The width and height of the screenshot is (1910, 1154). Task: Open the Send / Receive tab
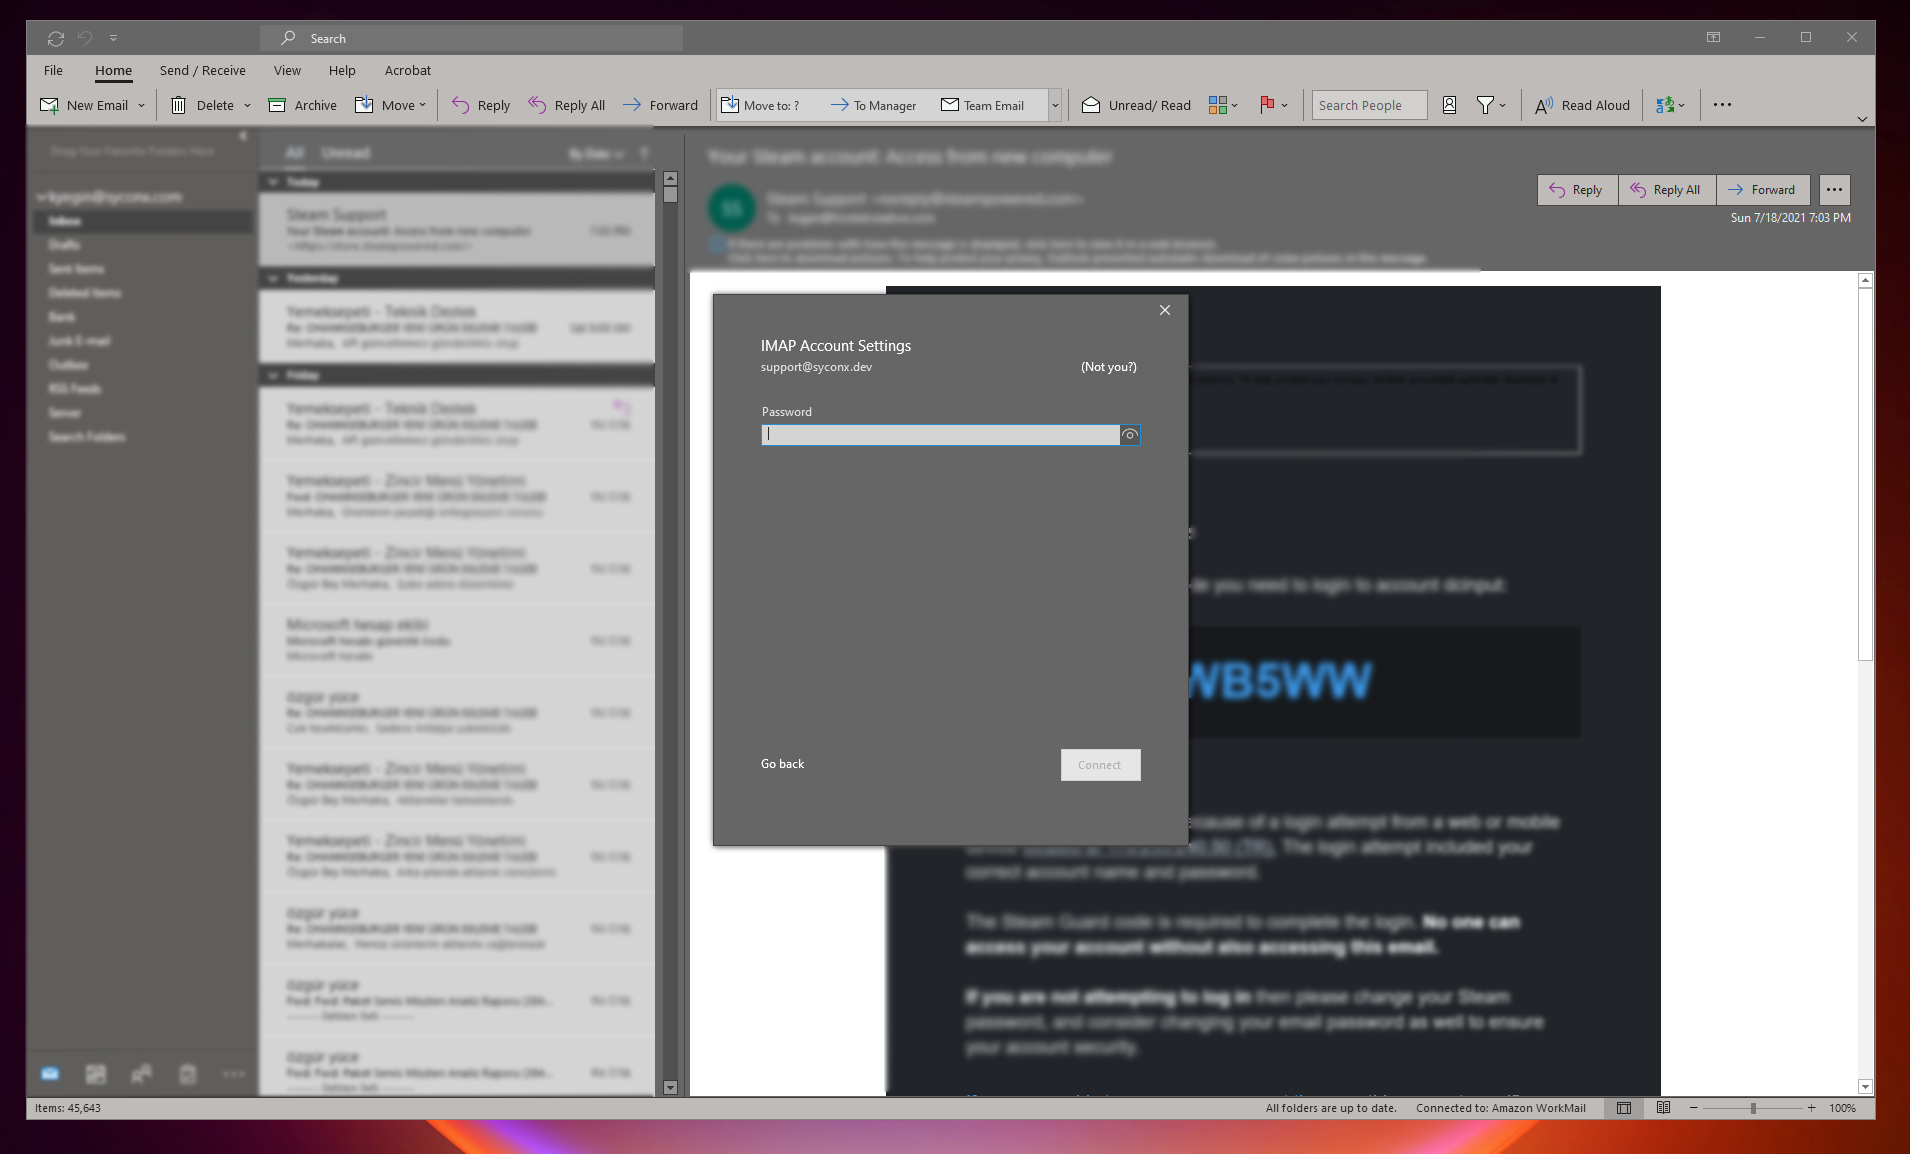(x=202, y=70)
